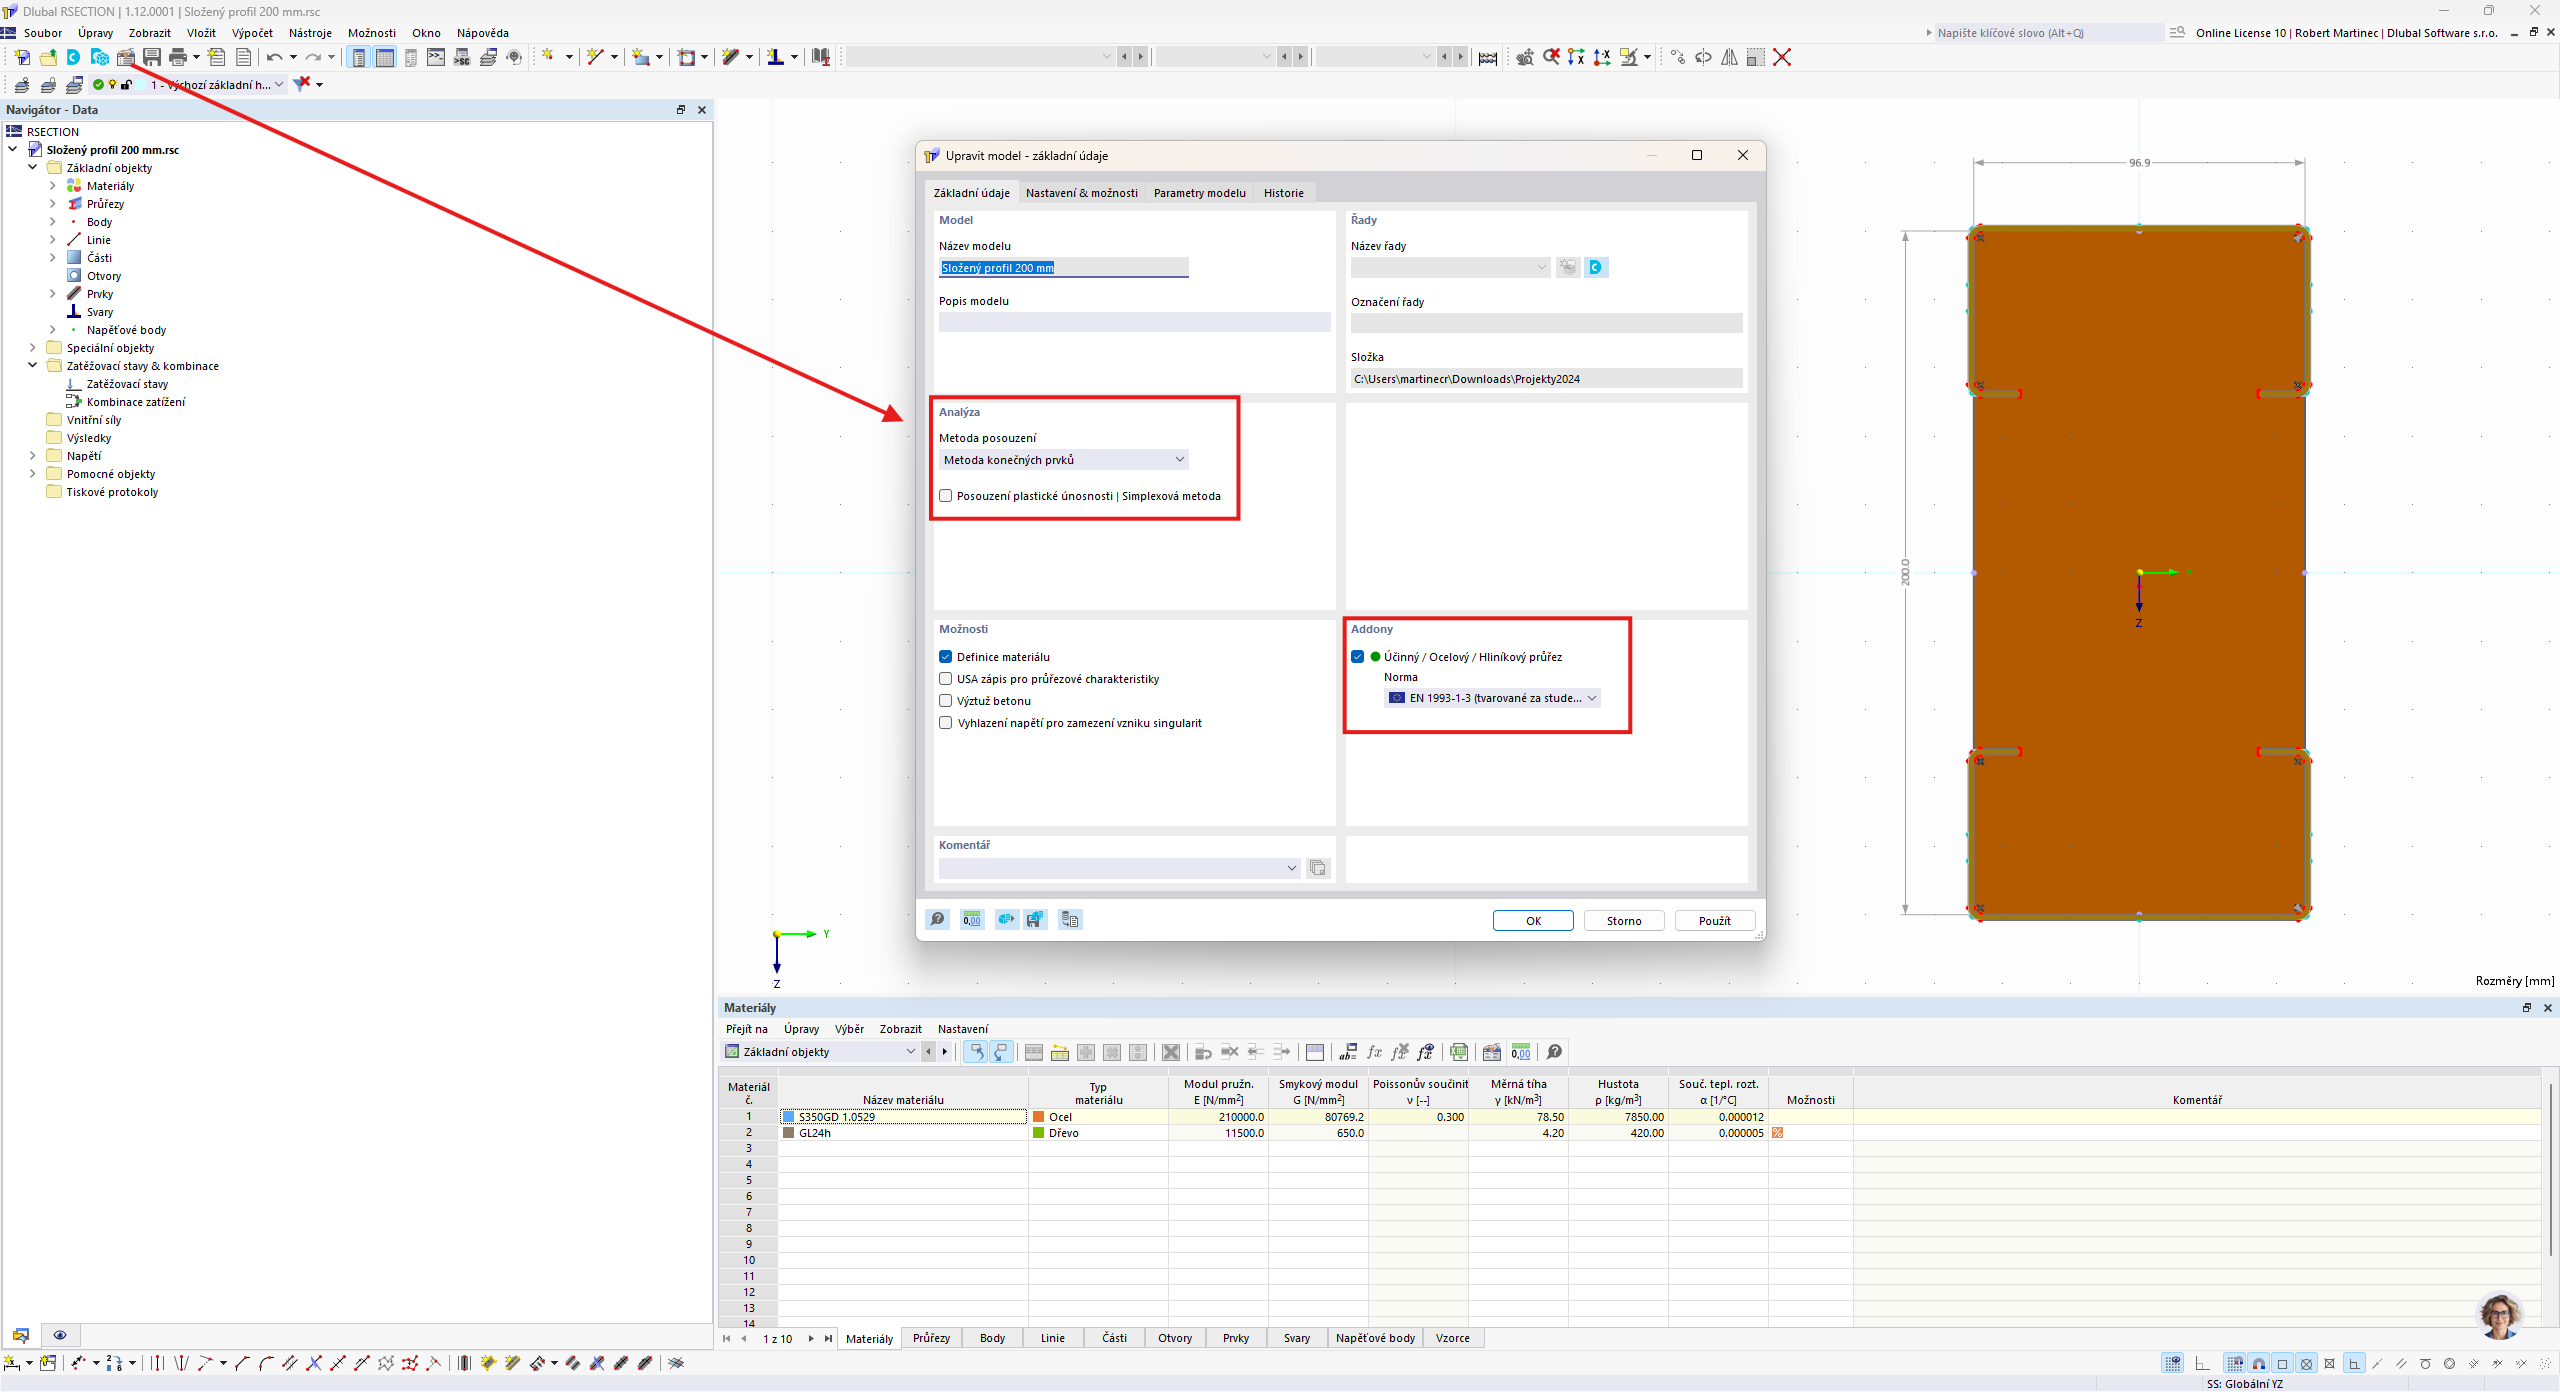Open the Norma EN 1993-1-3 dropdown
This screenshot has width=2560, height=1392.
pyautogui.click(x=1494, y=698)
